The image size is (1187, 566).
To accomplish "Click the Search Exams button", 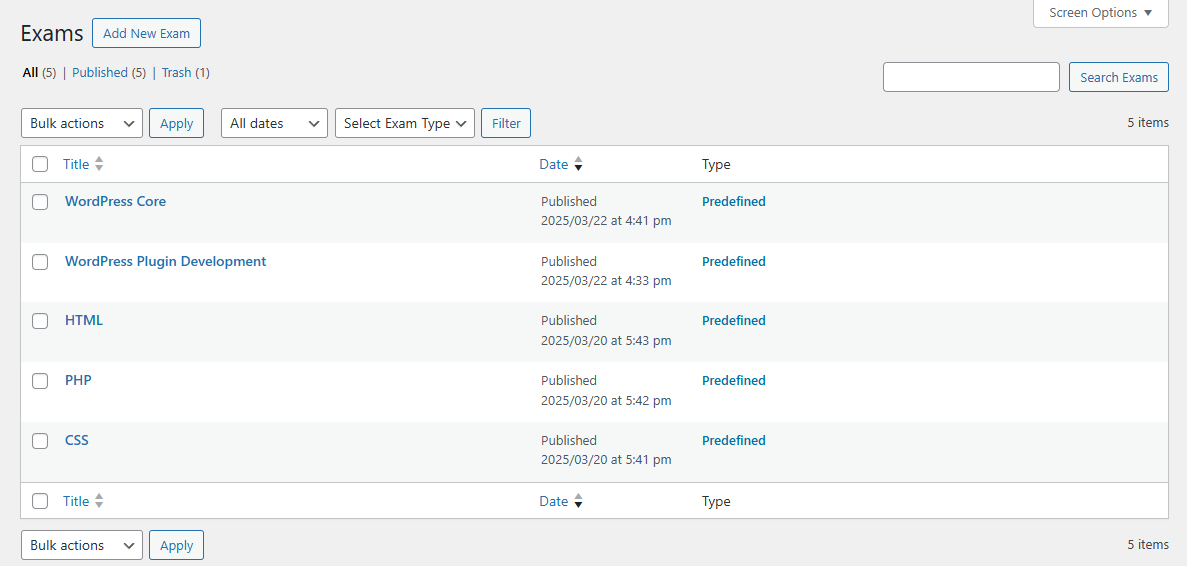I will pos(1118,77).
